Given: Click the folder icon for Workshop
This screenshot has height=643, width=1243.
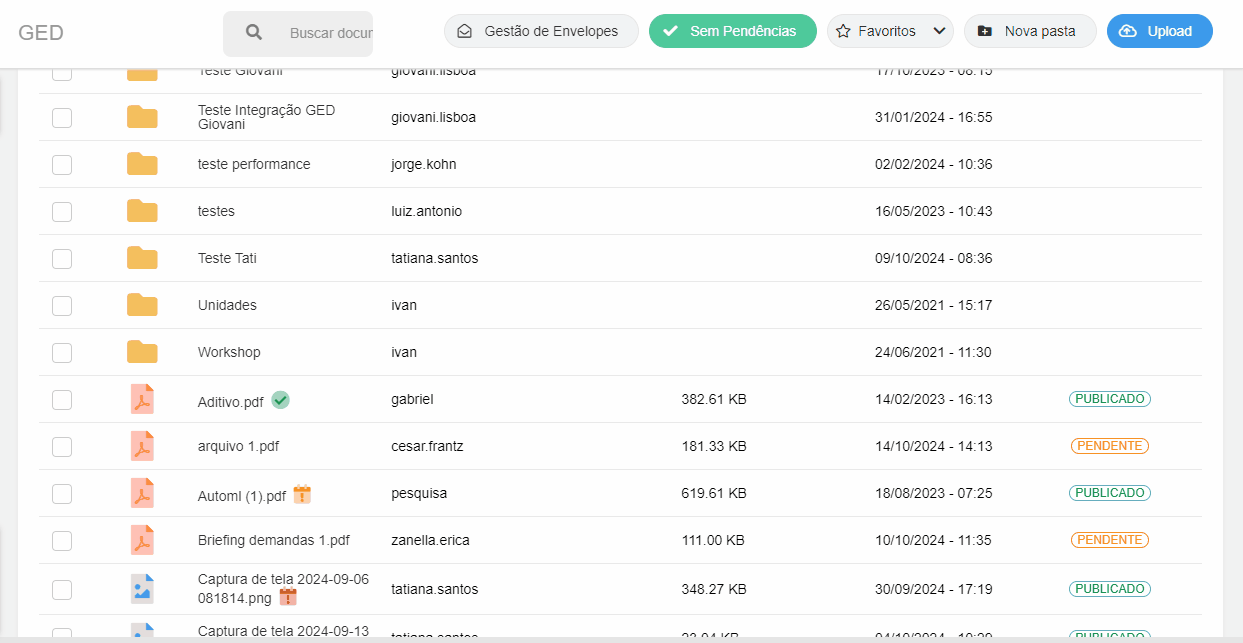Looking at the screenshot, I should click(142, 352).
